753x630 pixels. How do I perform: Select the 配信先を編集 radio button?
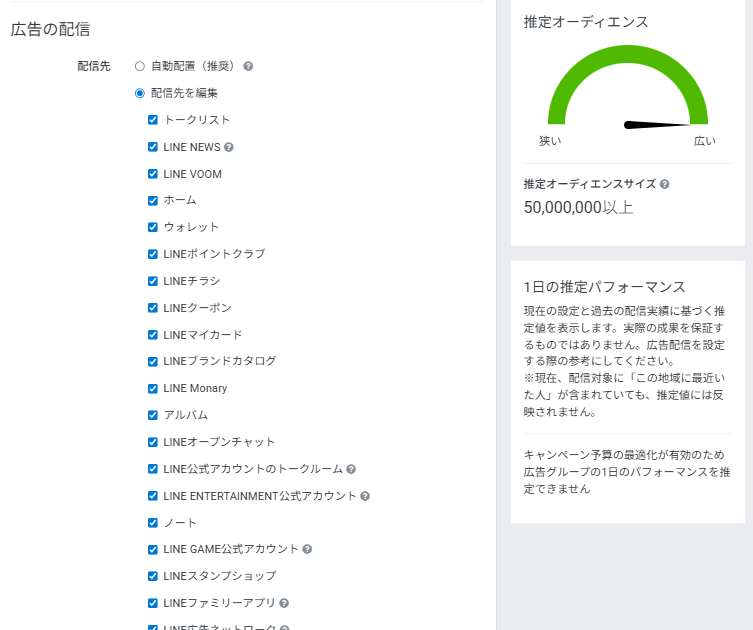click(x=140, y=93)
